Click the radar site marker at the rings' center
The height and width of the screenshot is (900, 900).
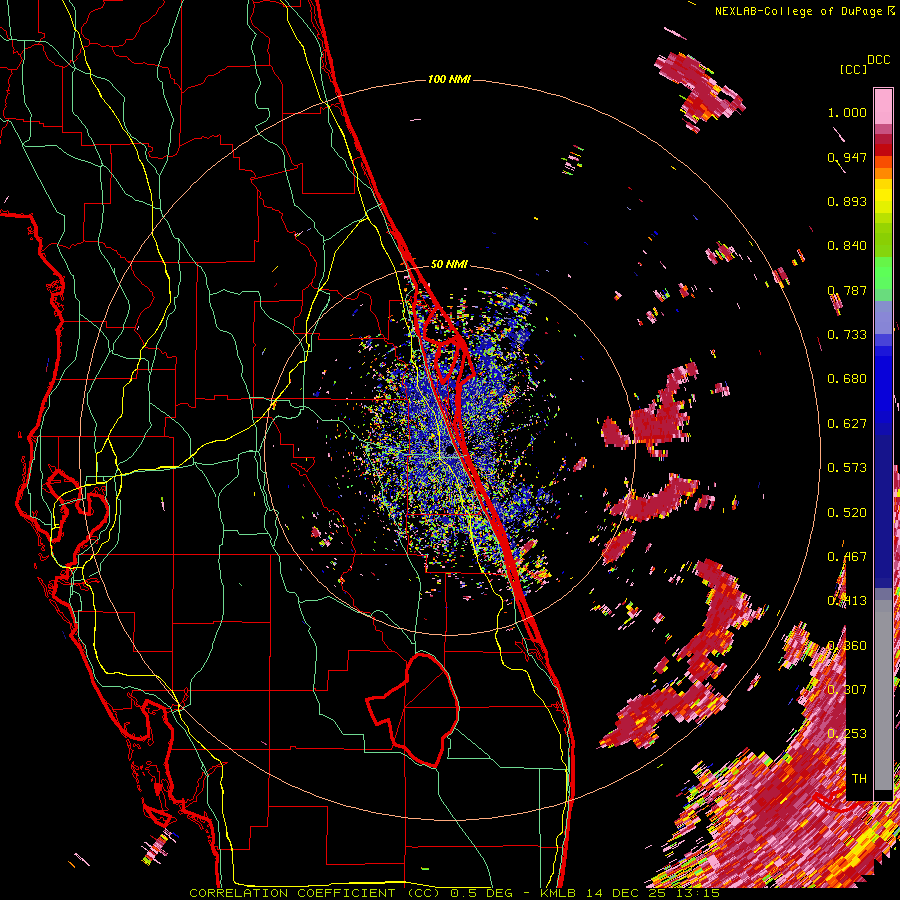[448, 451]
